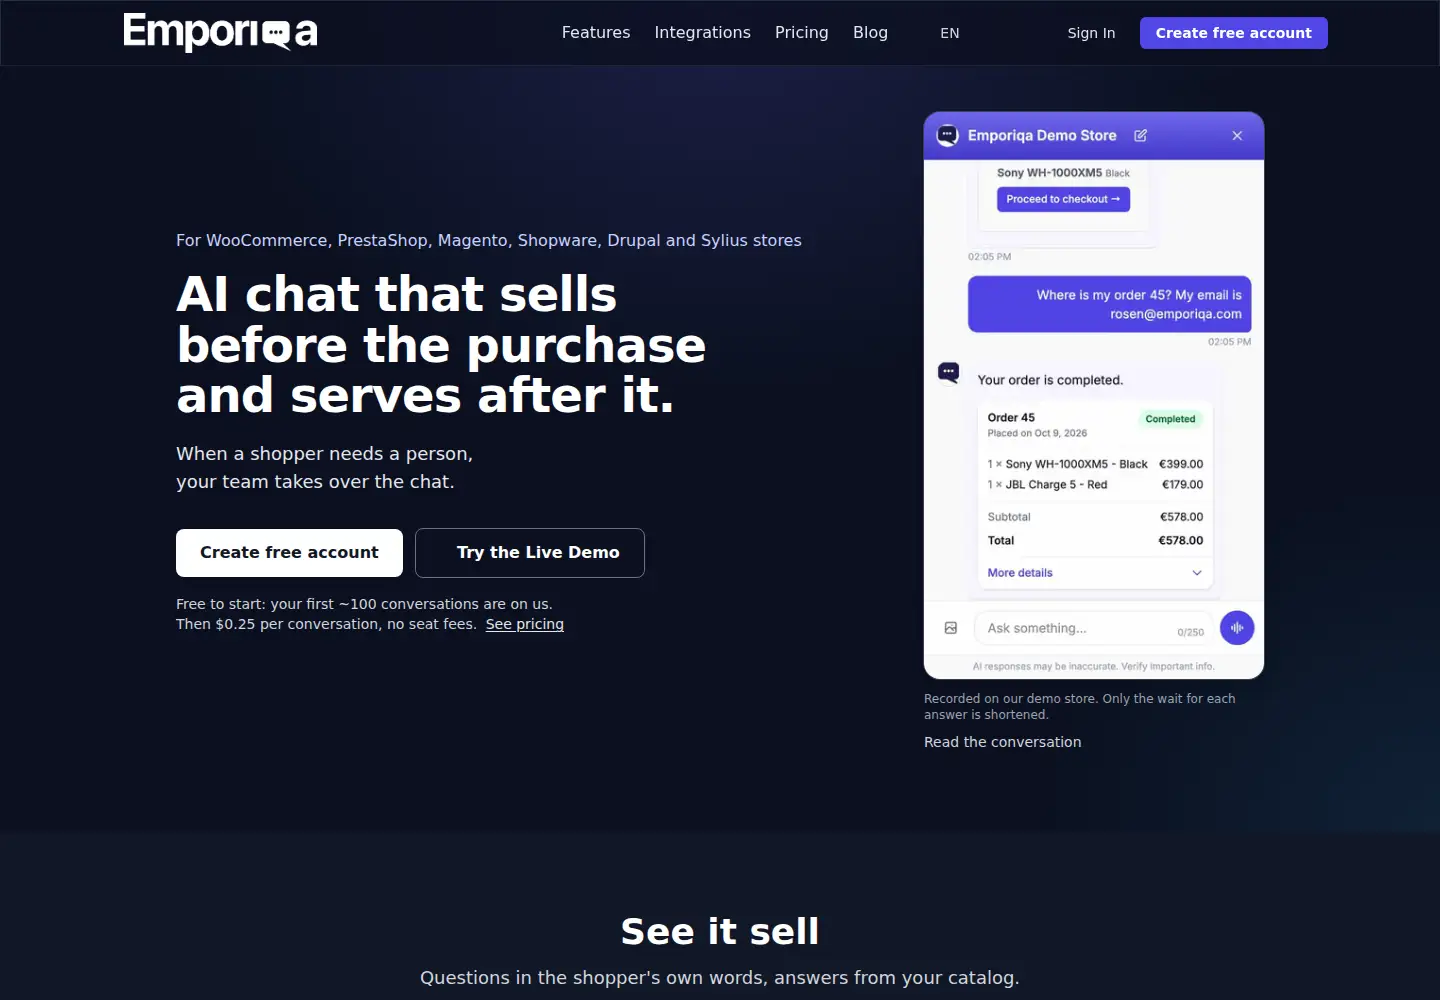Screen dimensions: 1440x1000
Task: Click Try the Live Demo button
Action: point(530,553)
